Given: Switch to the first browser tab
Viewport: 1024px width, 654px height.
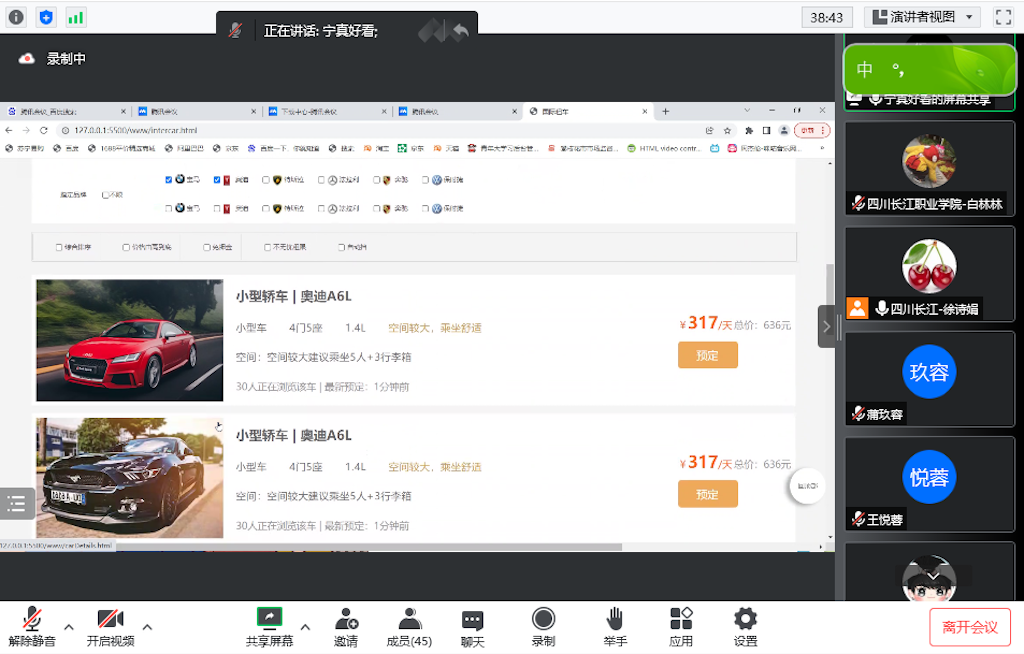Looking at the screenshot, I should pyautogui.click(x=66, y=111).
